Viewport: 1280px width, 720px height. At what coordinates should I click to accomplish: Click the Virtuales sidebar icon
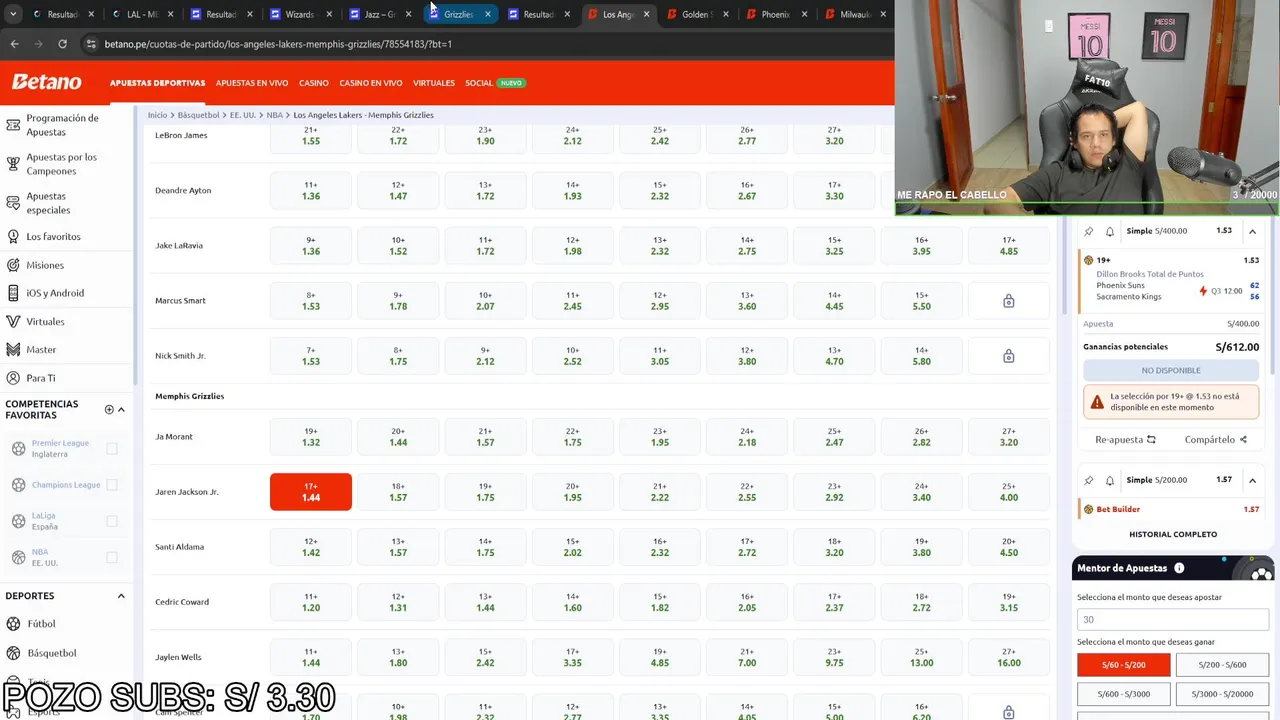[13, 322]
